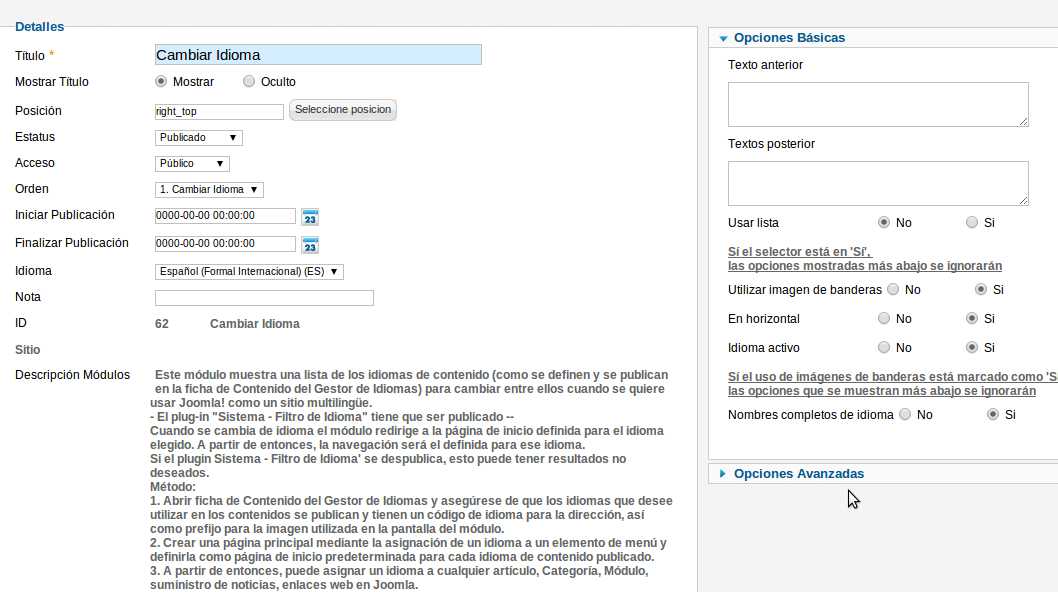Click the Título field containing Cambiar Idioma
The height and width of the screenshot is (592, 1058).
318,55
